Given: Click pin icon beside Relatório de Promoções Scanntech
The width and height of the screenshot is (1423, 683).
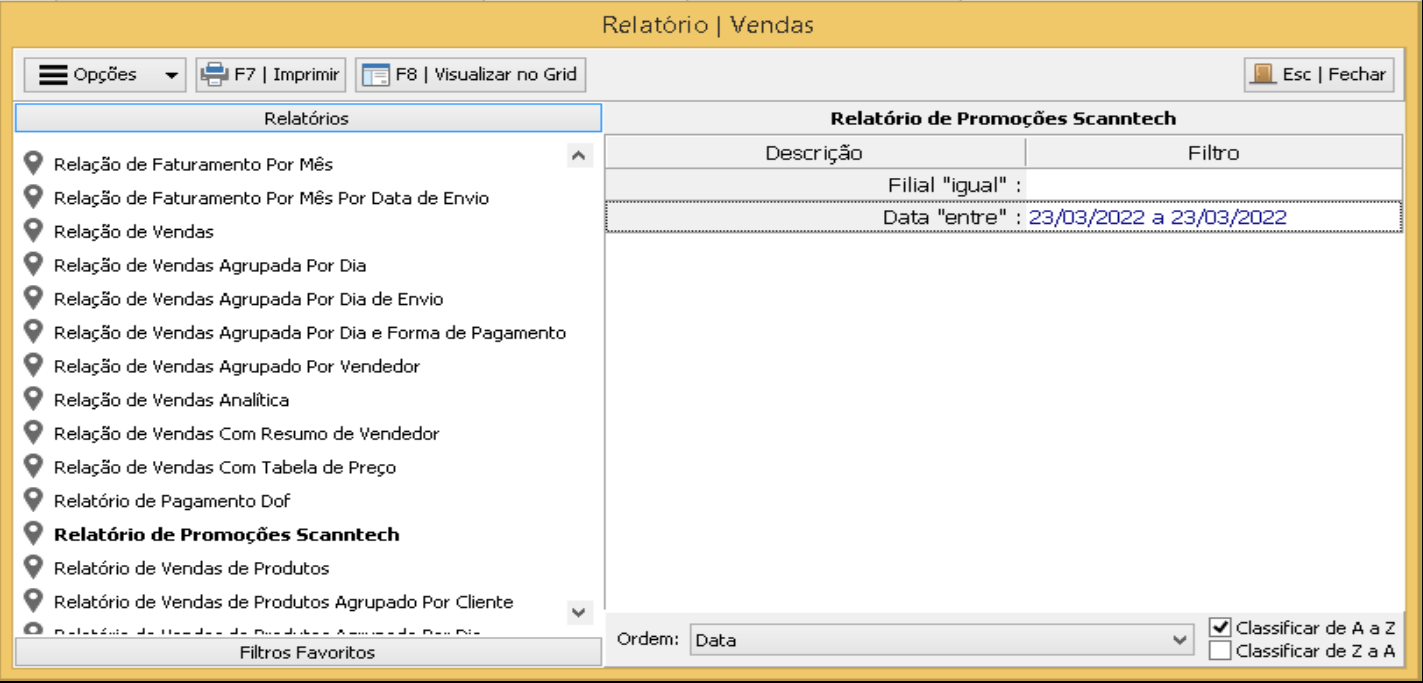Looking at the screenshot, I should click(34, 533).
